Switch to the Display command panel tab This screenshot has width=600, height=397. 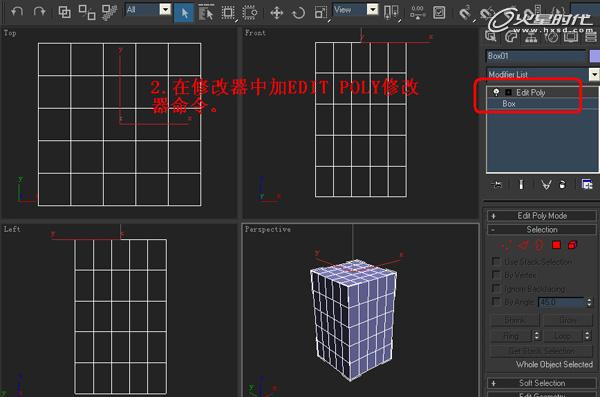pos(571,36)
